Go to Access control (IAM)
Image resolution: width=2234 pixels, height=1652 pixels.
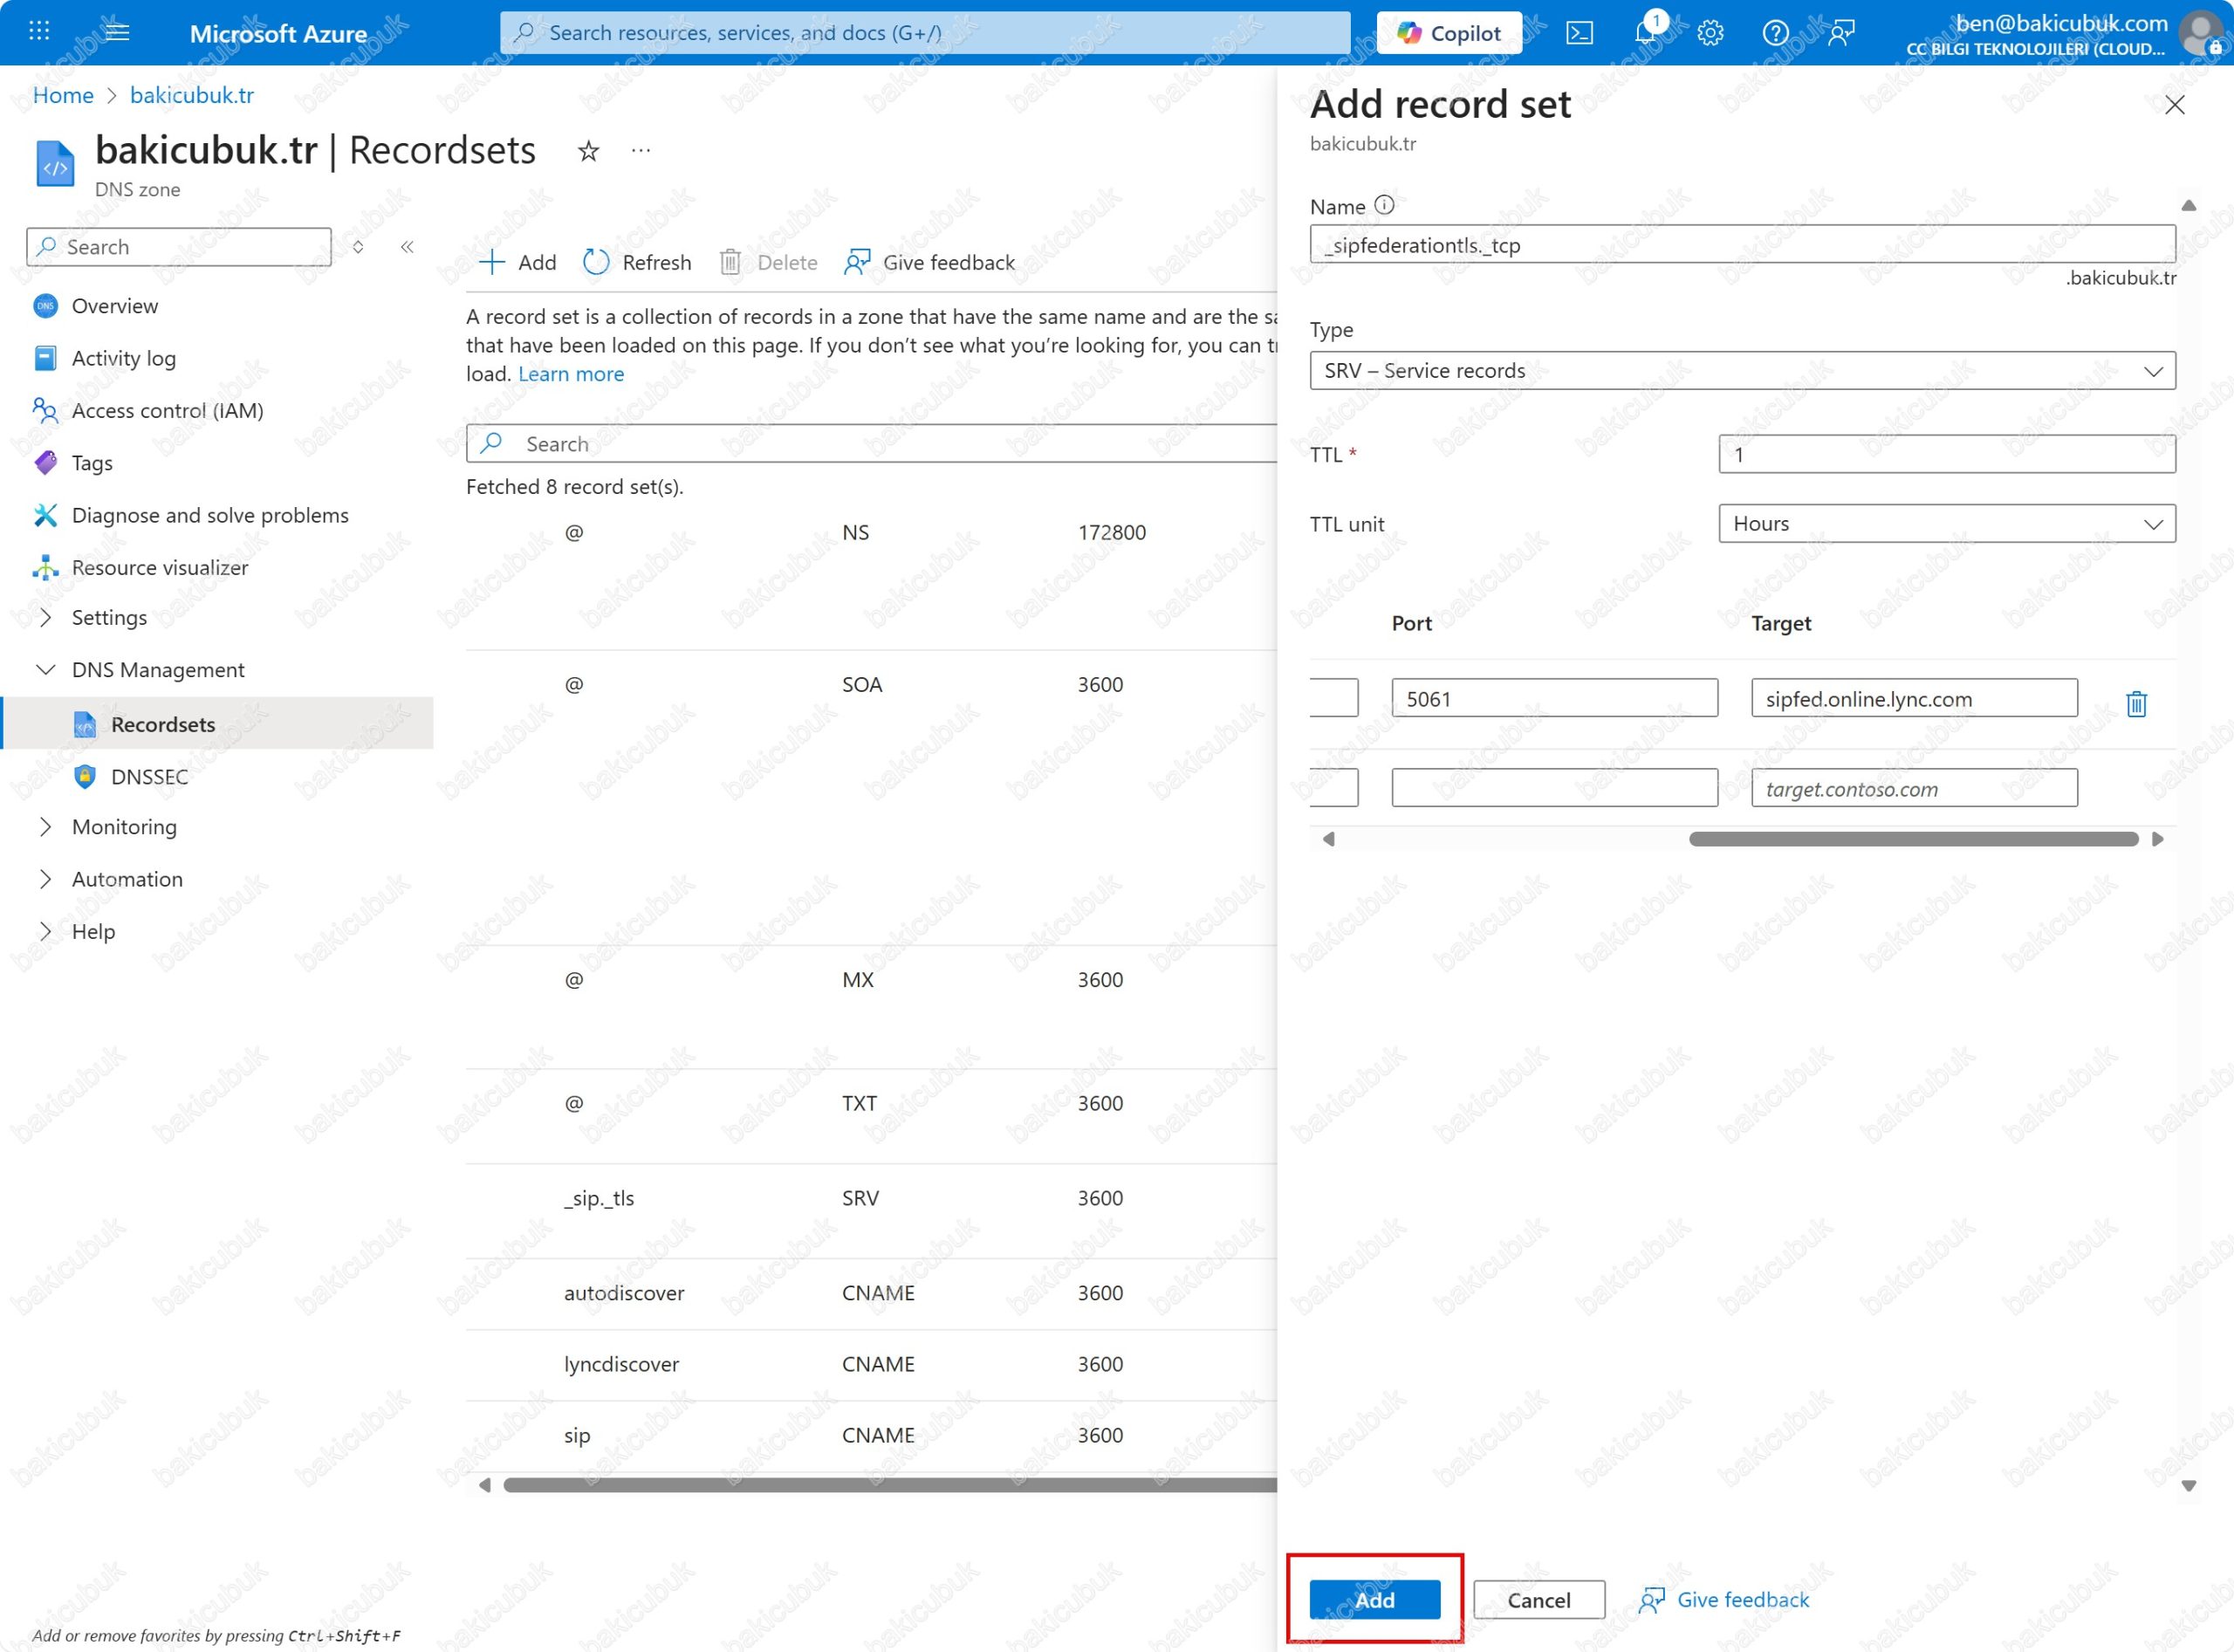[x=167, y=410]
